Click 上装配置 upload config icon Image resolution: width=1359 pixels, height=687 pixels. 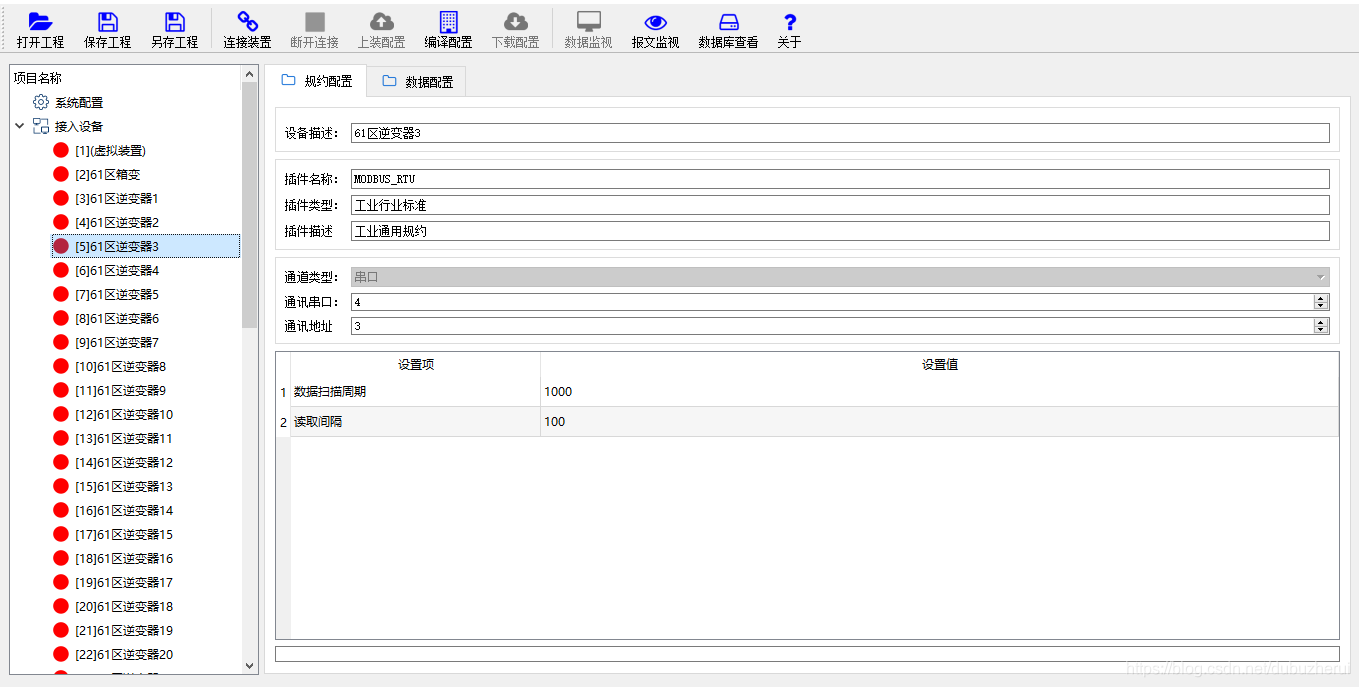(382, 21)
